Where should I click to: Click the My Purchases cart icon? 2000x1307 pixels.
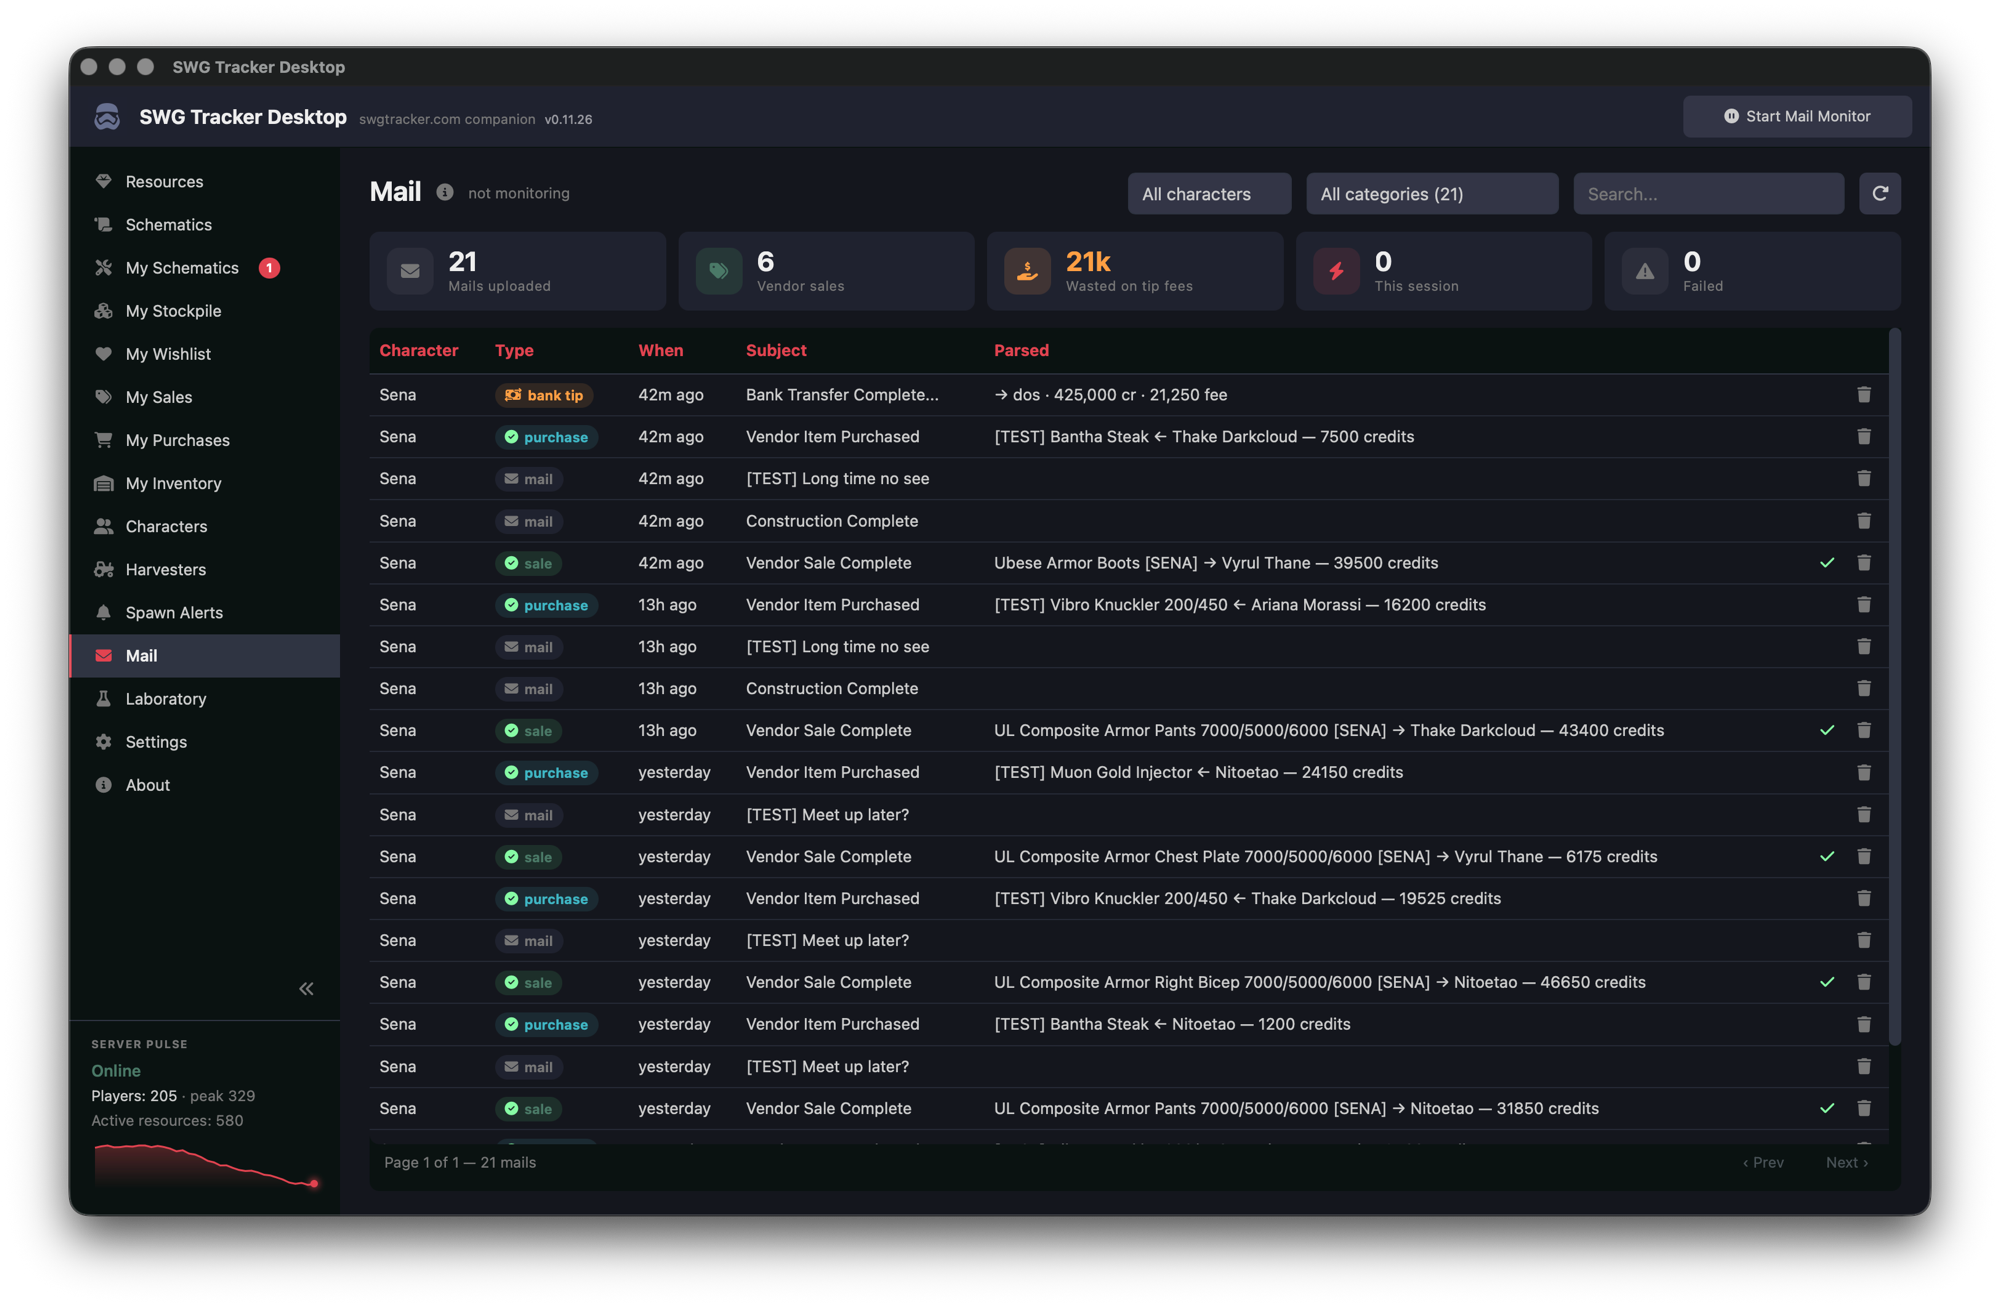pos(103,439)
